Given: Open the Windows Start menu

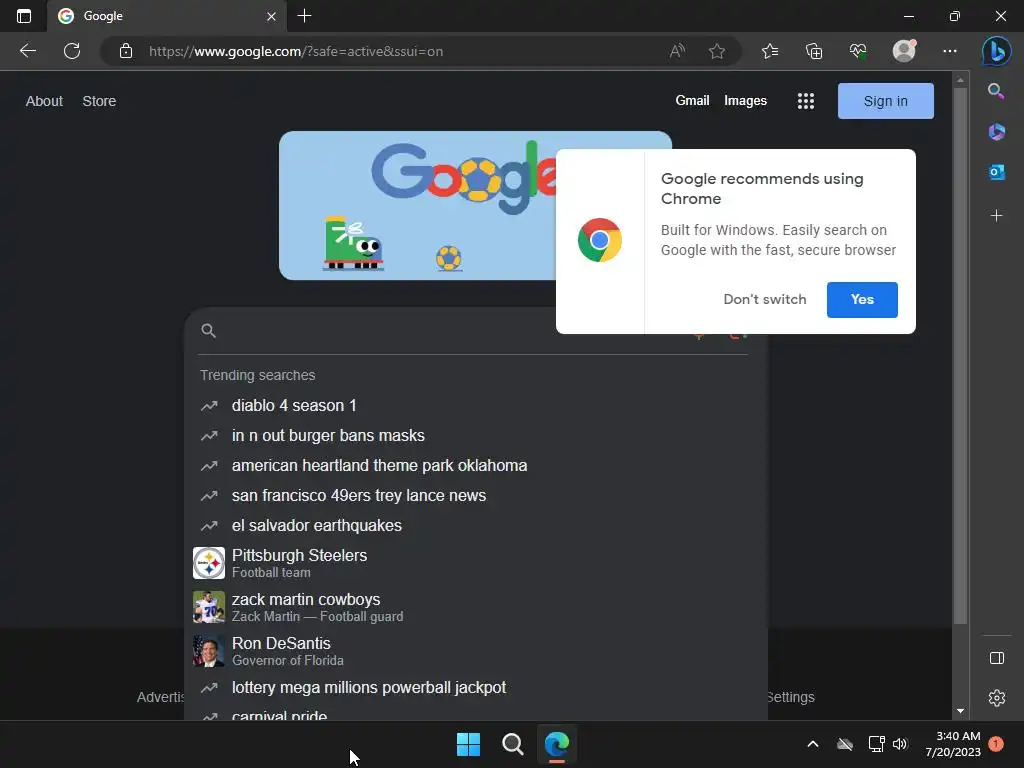Looking at the screenshot, I should pyautogui.click(x=468, y=744).
